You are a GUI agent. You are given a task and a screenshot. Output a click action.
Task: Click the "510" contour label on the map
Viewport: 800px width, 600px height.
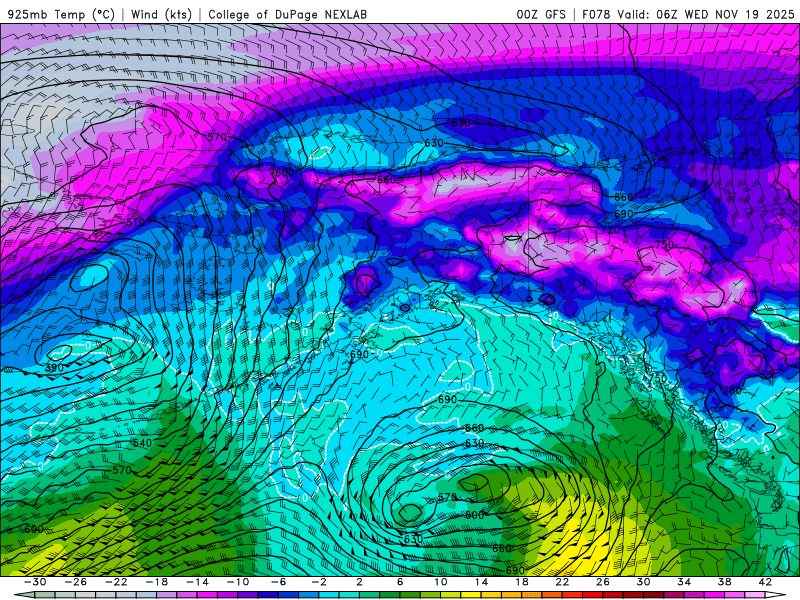[135, 222]
